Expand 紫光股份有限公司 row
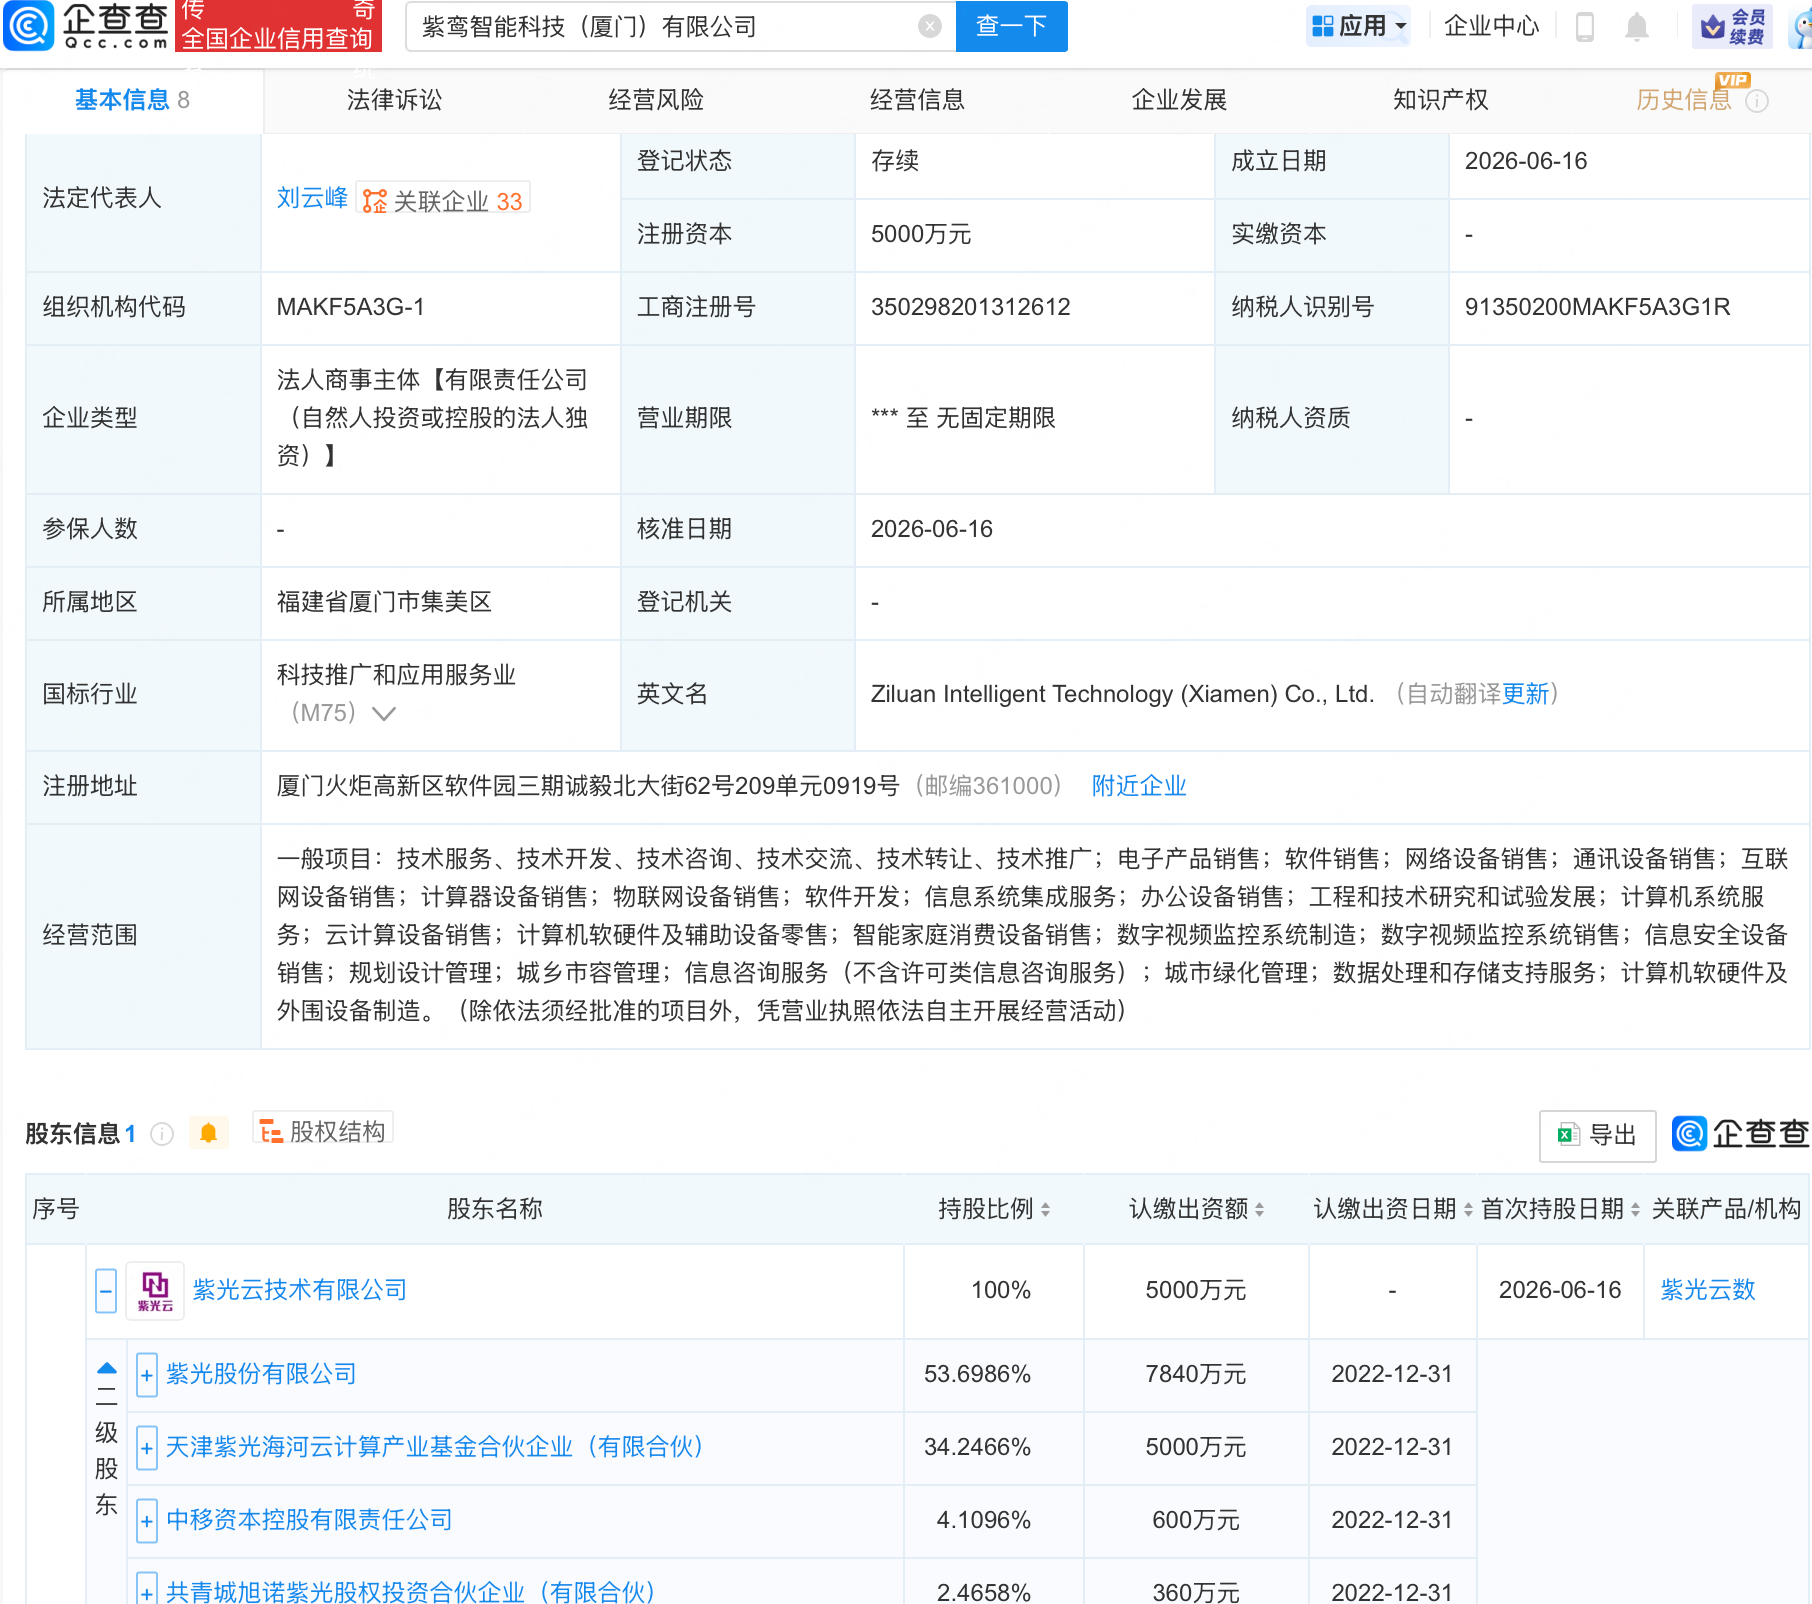This screenshot has height=1604, width=1812. point(147,1375)
